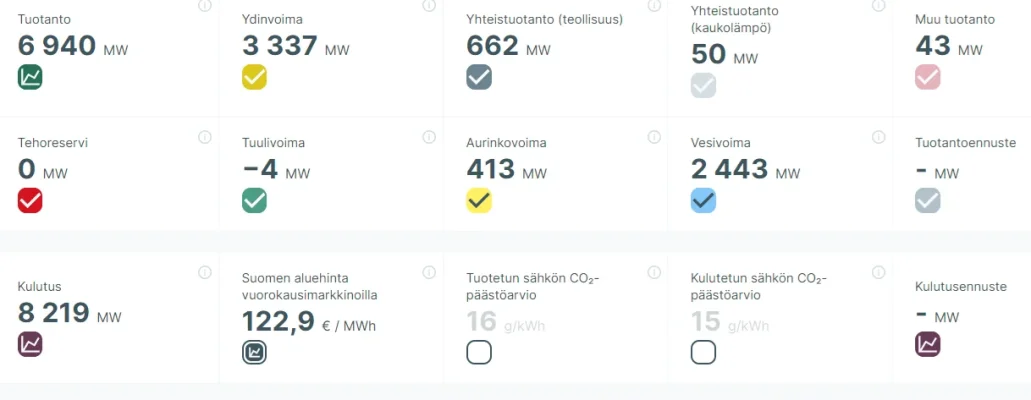Open info icon for Tehoreservi card
This screenshot has width=1031, height=400.
[205, 137]
